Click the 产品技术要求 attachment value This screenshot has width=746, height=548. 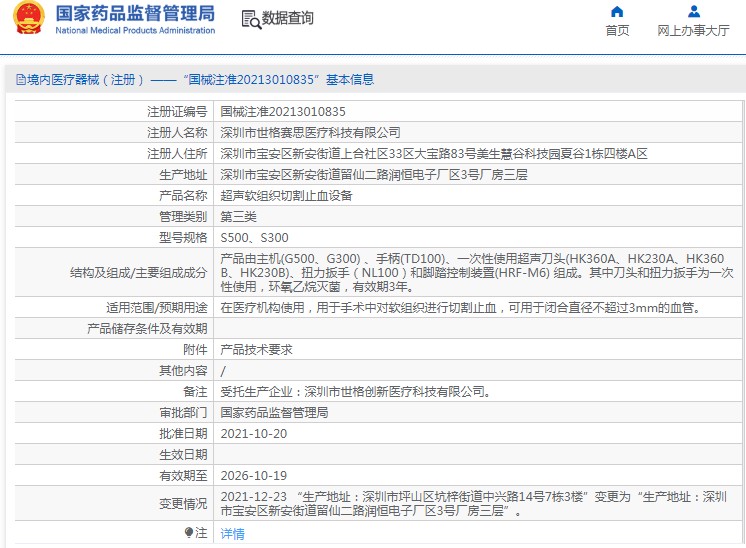click(x=256, y=350)
